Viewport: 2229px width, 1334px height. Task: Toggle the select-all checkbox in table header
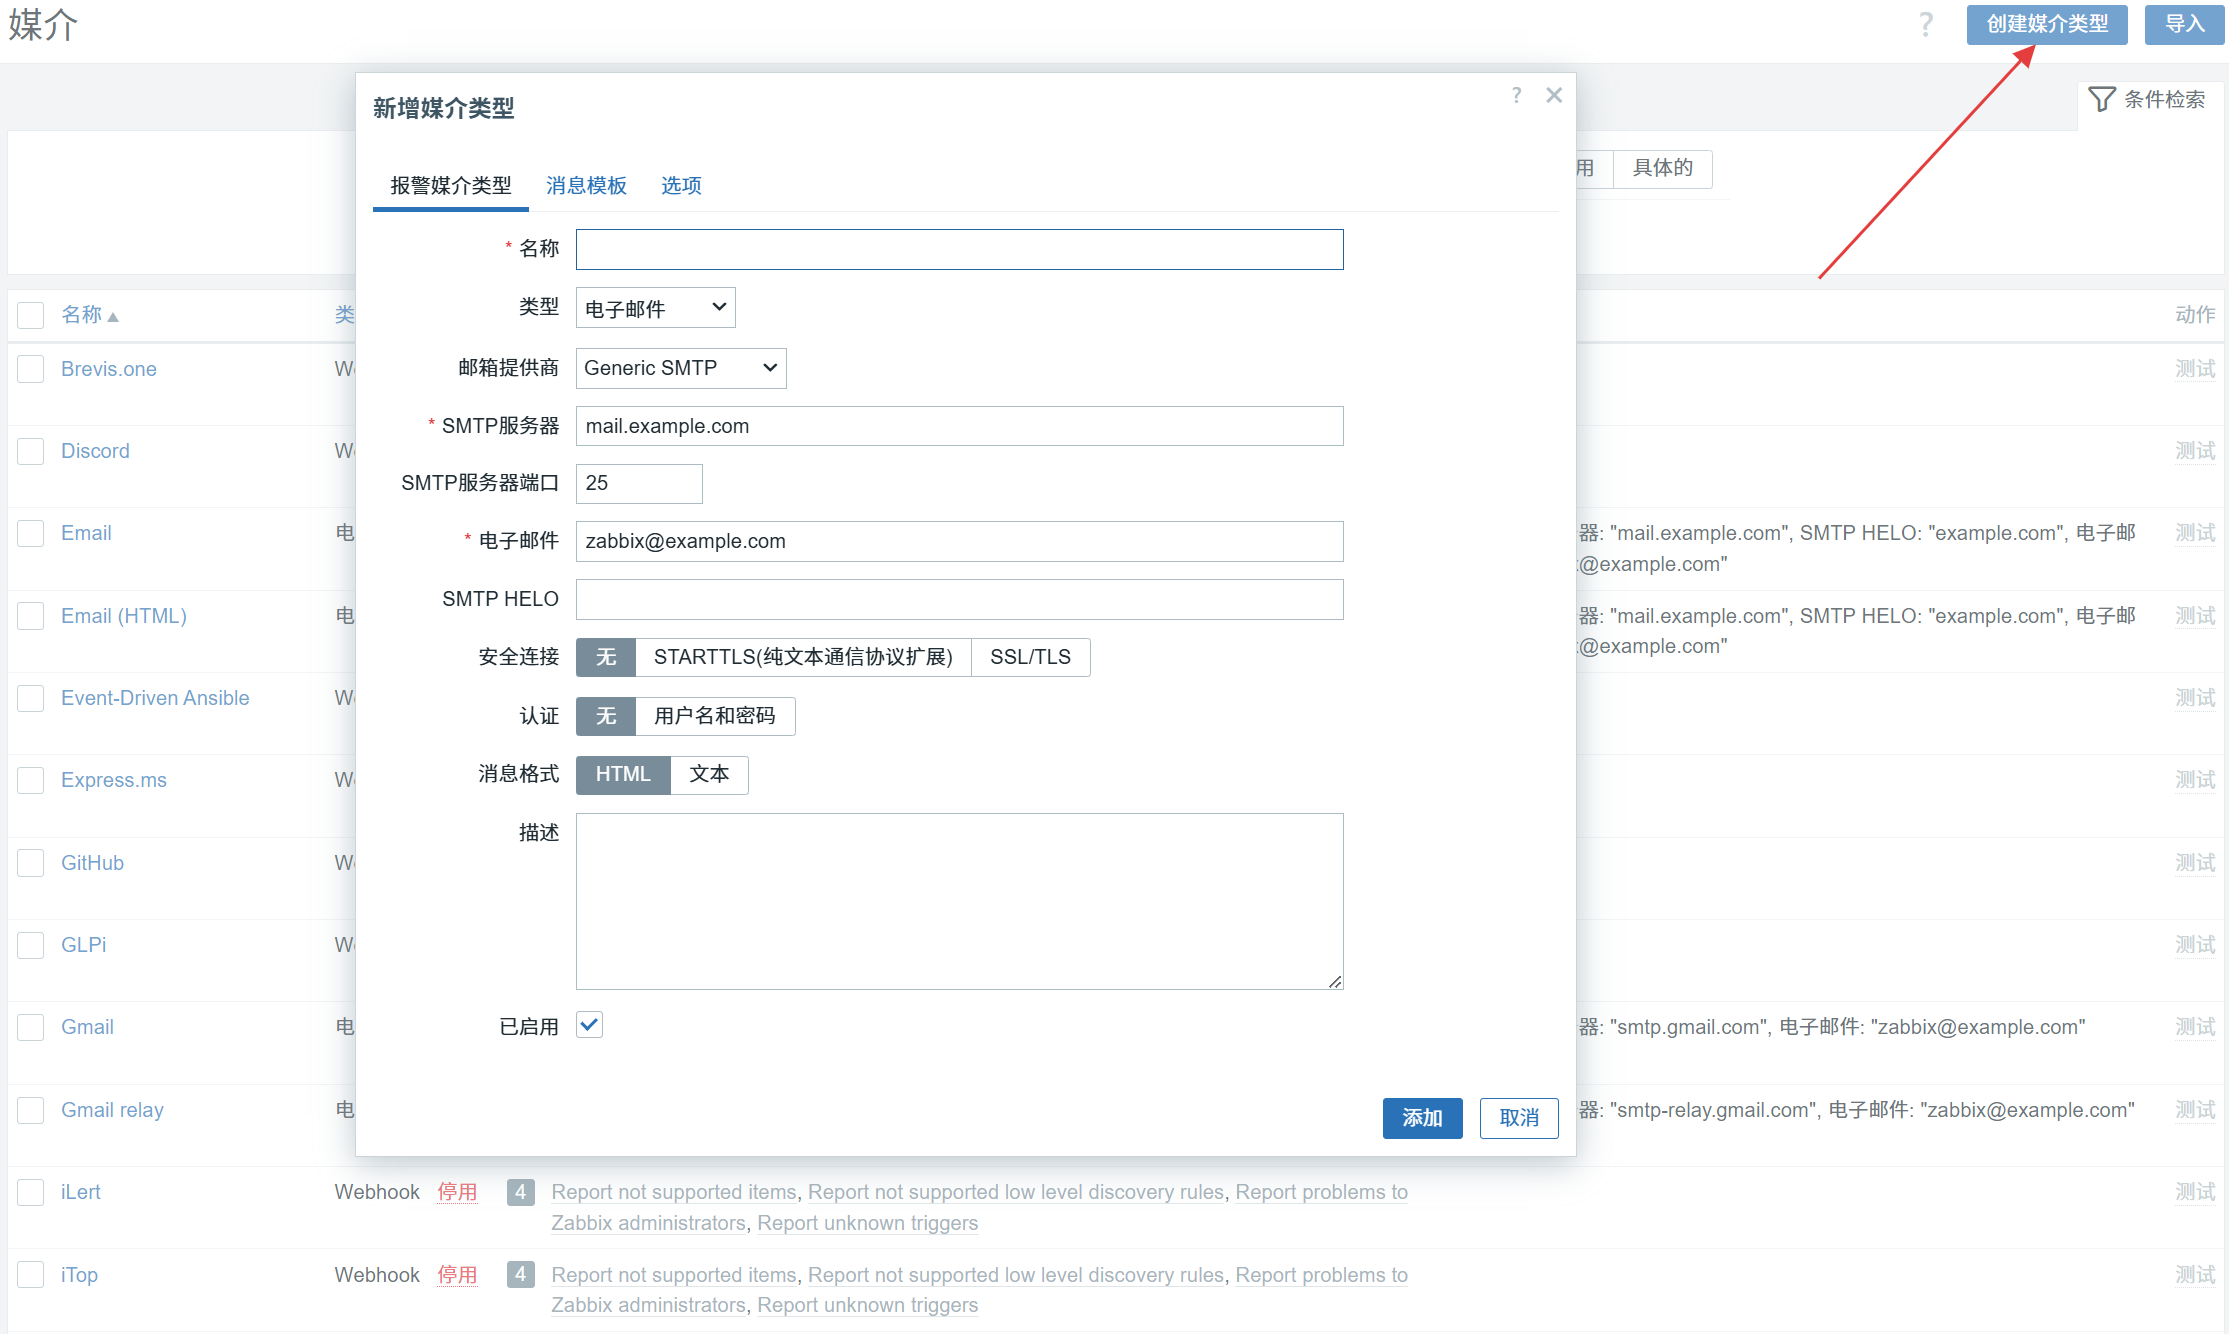pyautogui.click(x=31, y=315)
